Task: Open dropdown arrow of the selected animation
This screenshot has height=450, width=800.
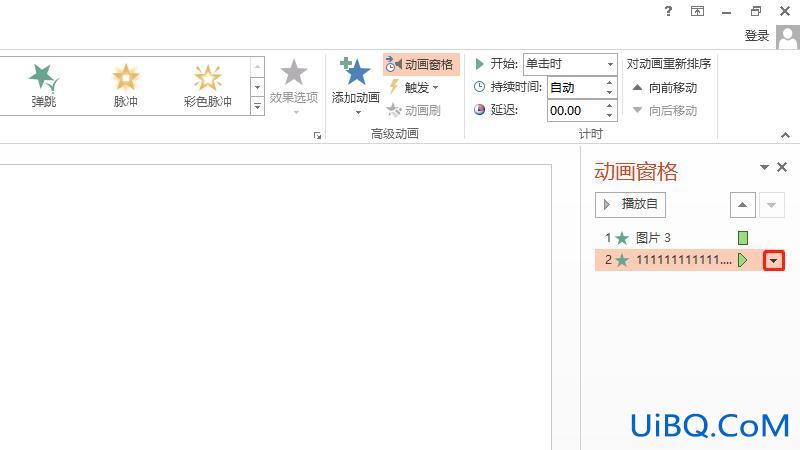Action: coord(773,261)
